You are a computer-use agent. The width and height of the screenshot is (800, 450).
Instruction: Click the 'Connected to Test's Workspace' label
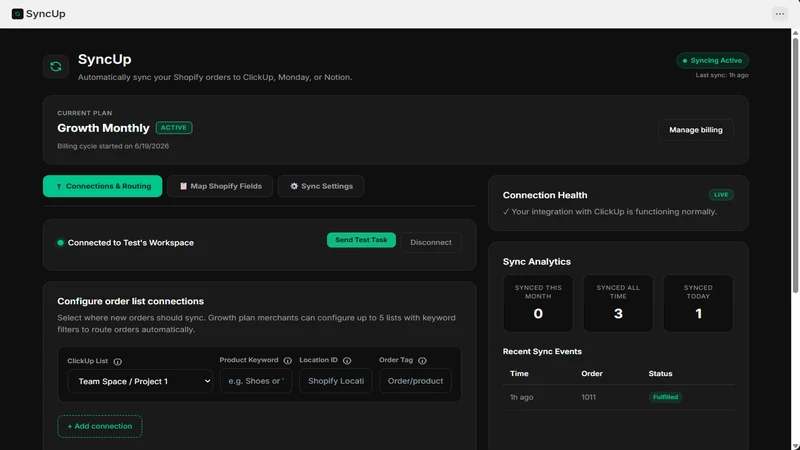pos(131,243)
